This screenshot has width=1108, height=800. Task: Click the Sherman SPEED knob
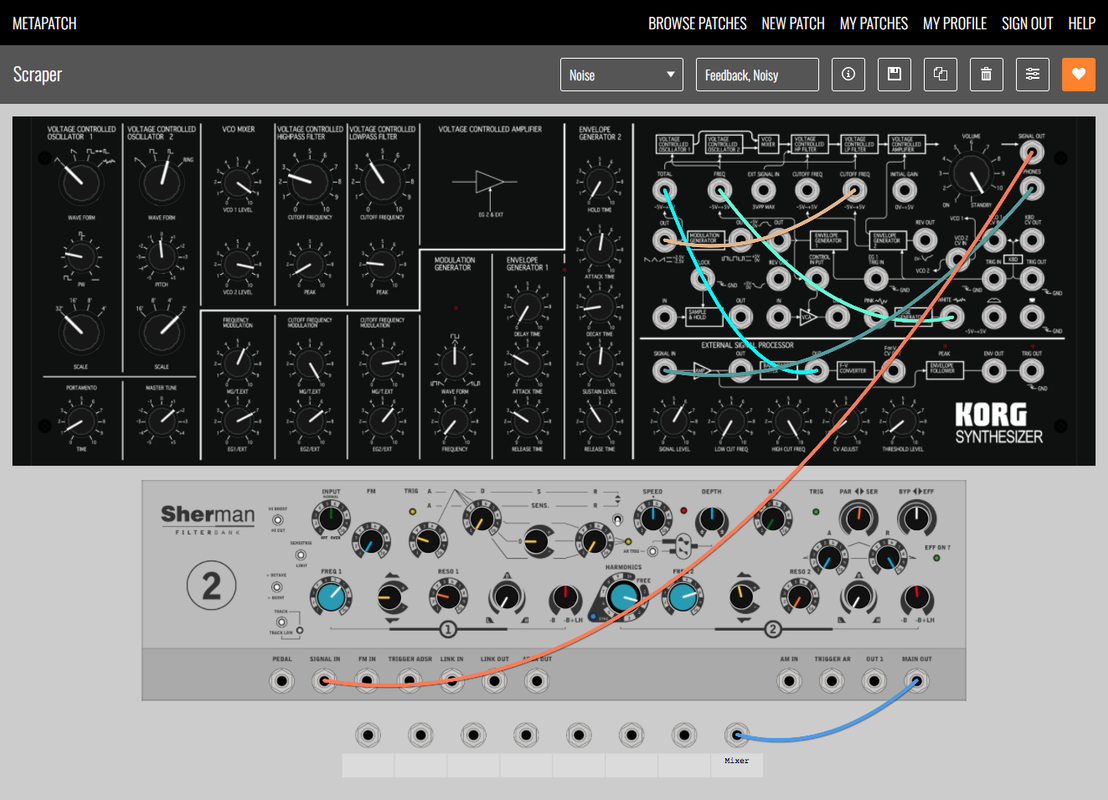[x=652, y=518]
